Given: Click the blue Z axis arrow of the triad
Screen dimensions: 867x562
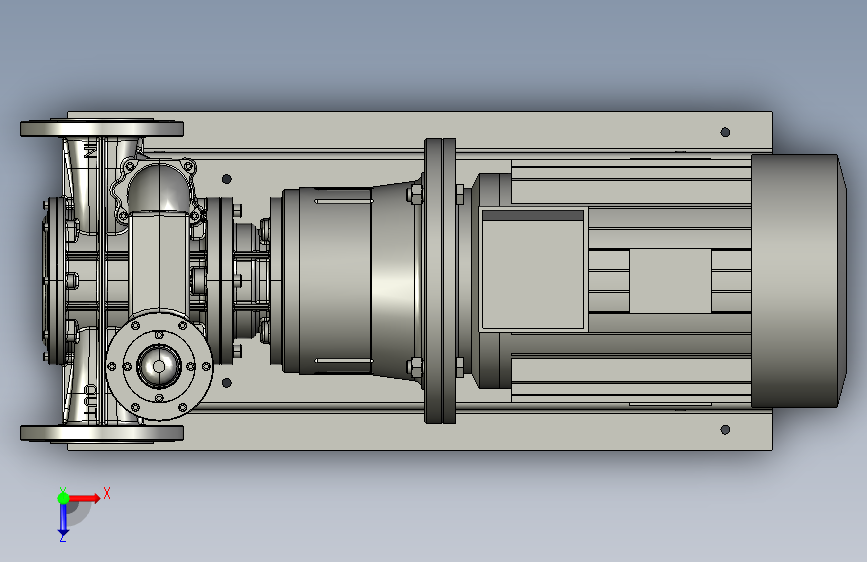Looking at the screenshot, I should (63, 520).
